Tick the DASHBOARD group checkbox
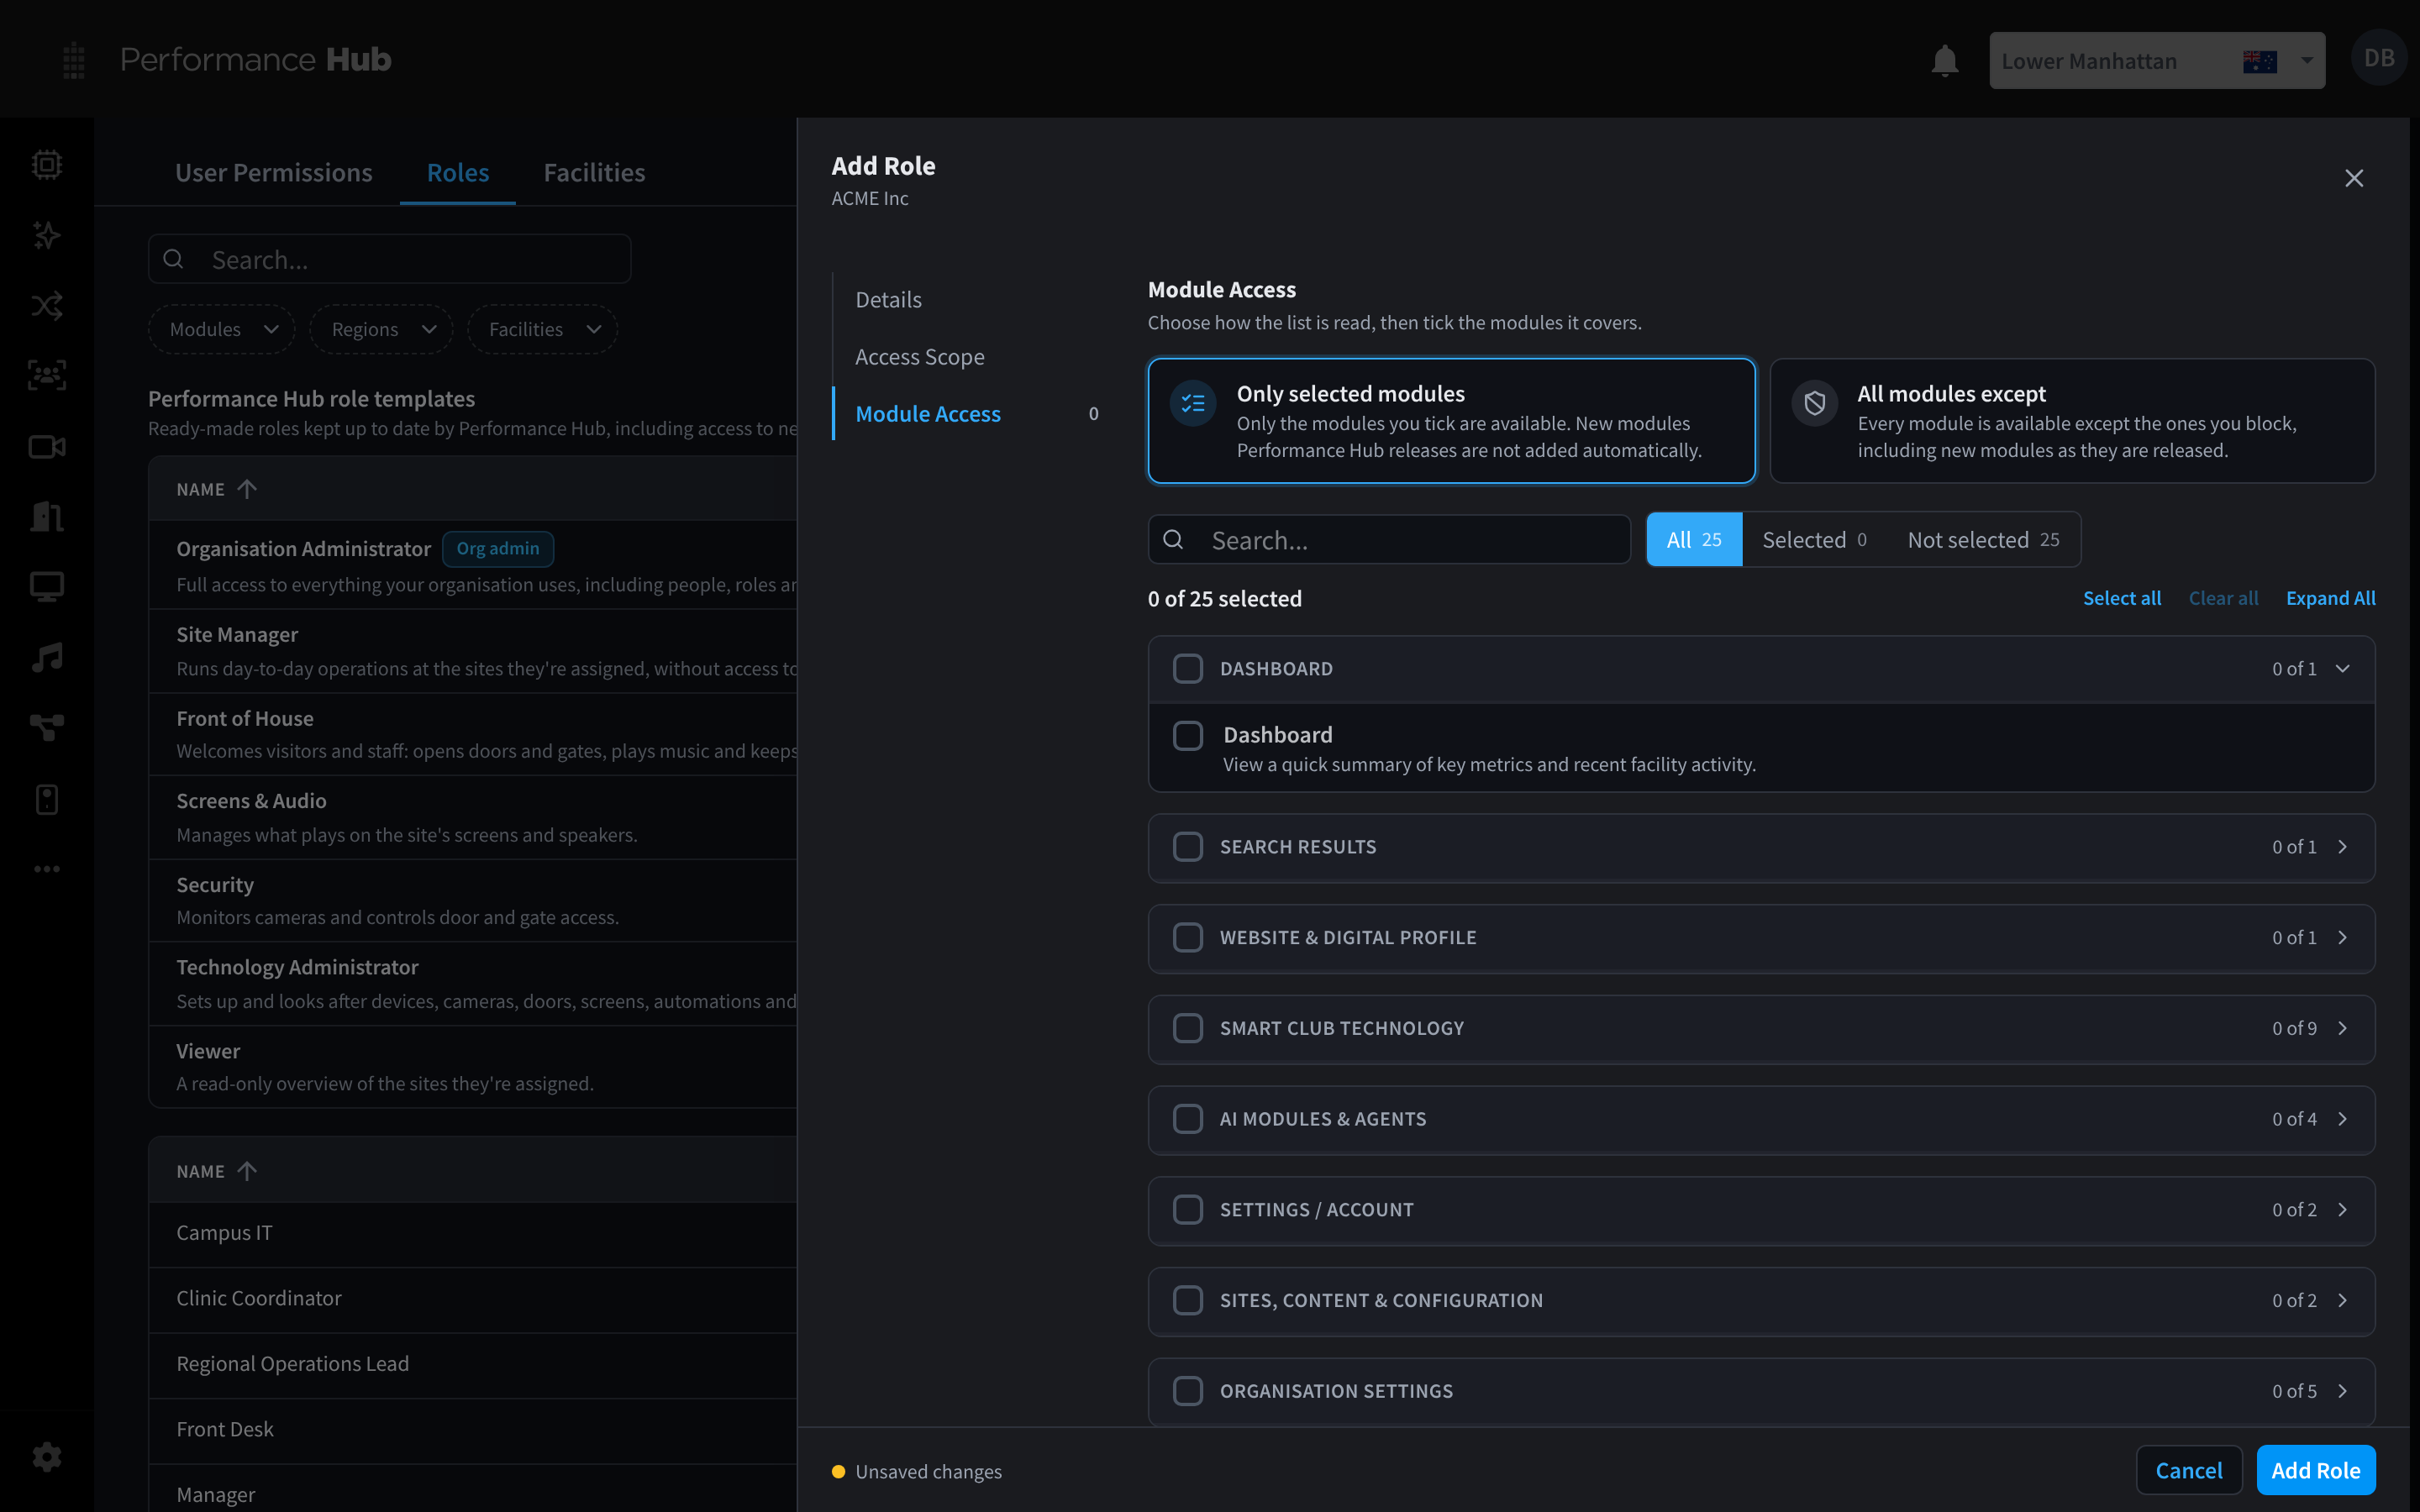Viewport: 2420px width, 1512px height. pyautogui.click(x=1188, y=669)
